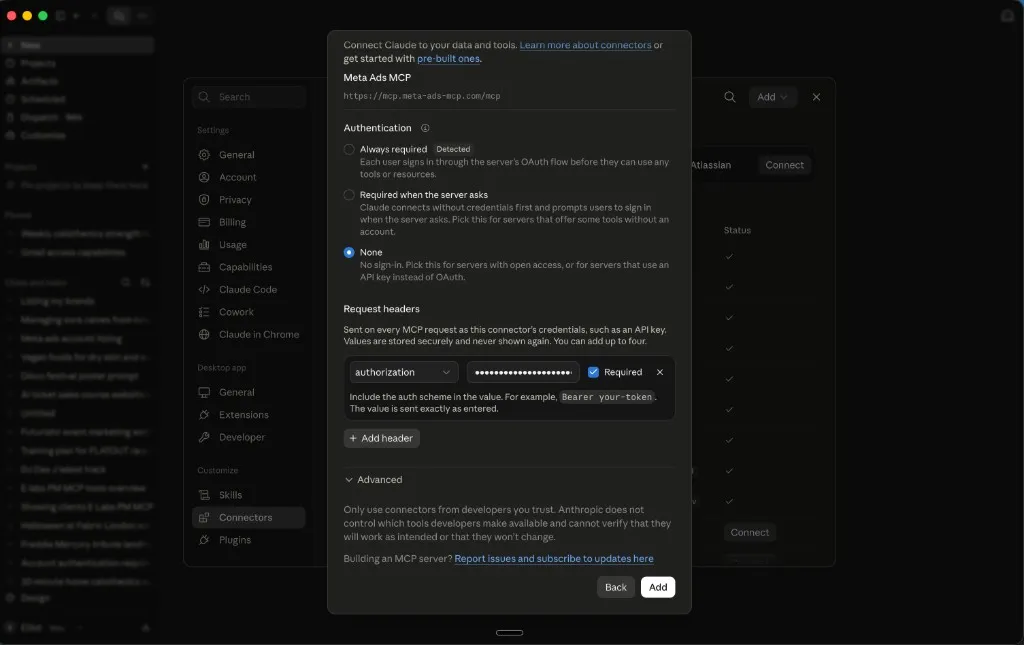Screen dimensions: 1024x645
Task: Select the Always required authentication option
Action: click(x=349, y=149)
